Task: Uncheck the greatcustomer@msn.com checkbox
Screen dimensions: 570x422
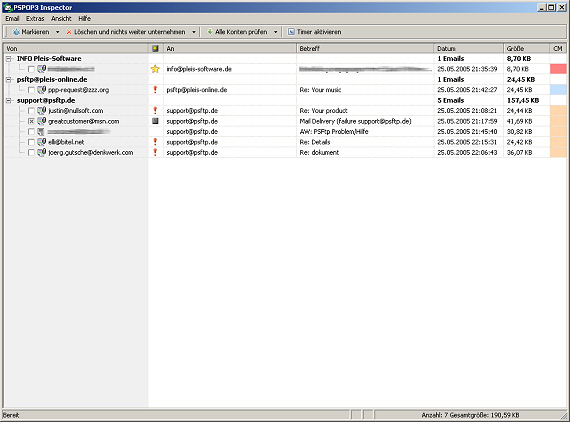Action: (31, 121)
